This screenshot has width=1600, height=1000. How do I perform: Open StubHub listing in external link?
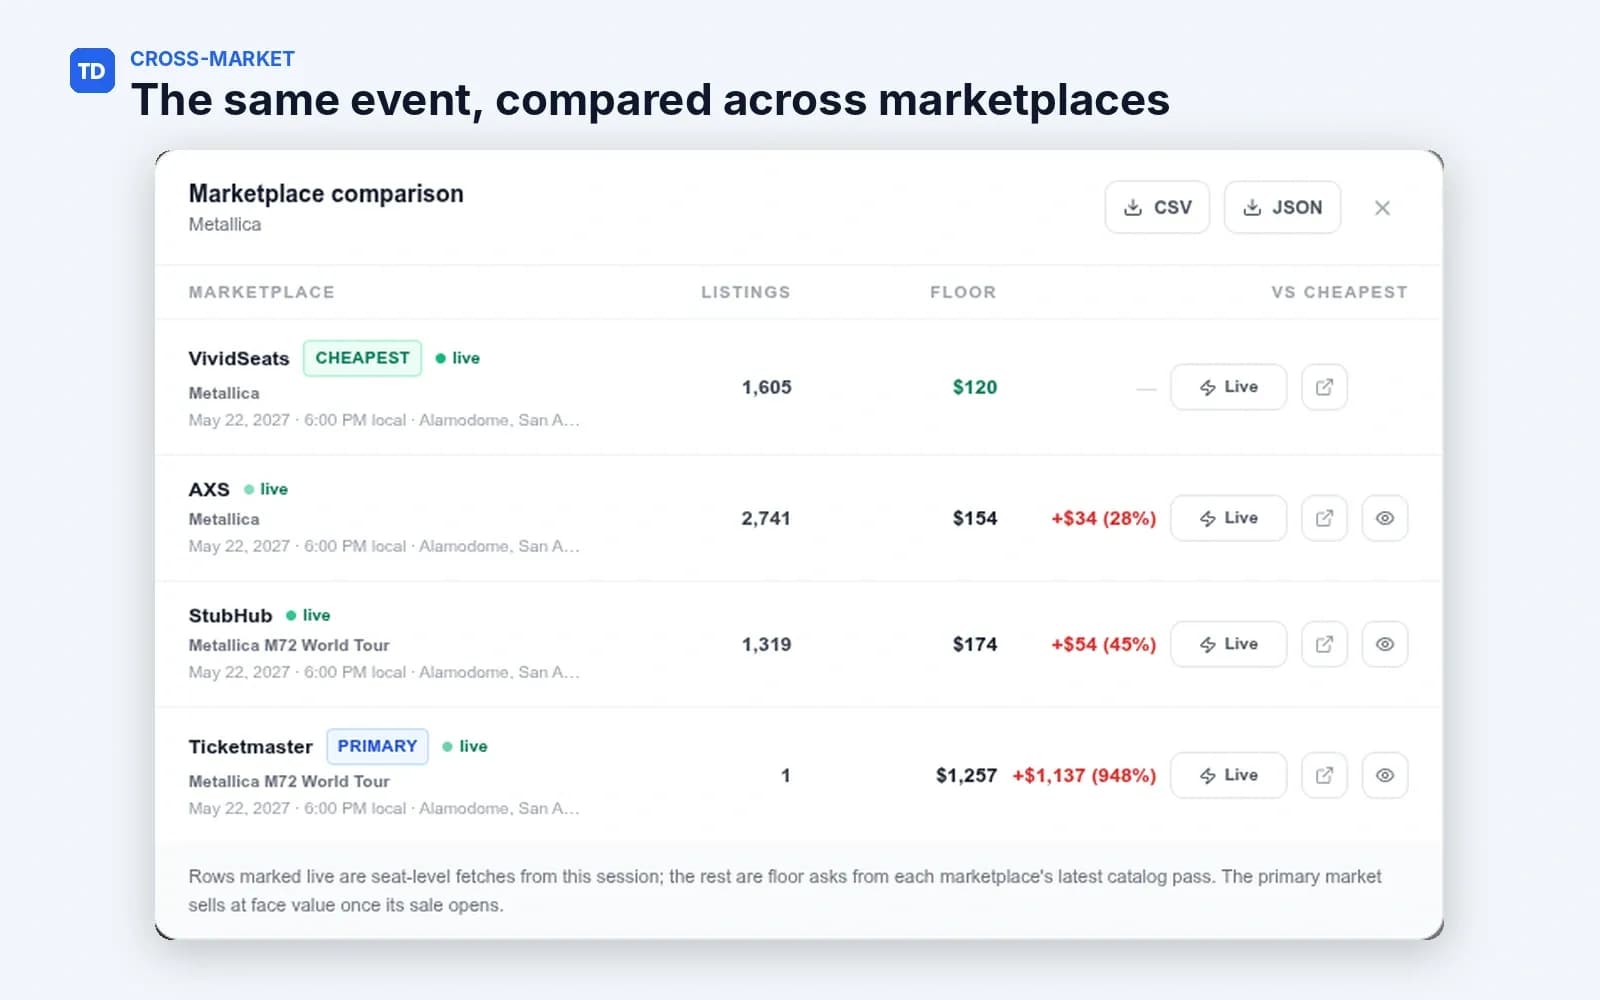click(1324, 644)
